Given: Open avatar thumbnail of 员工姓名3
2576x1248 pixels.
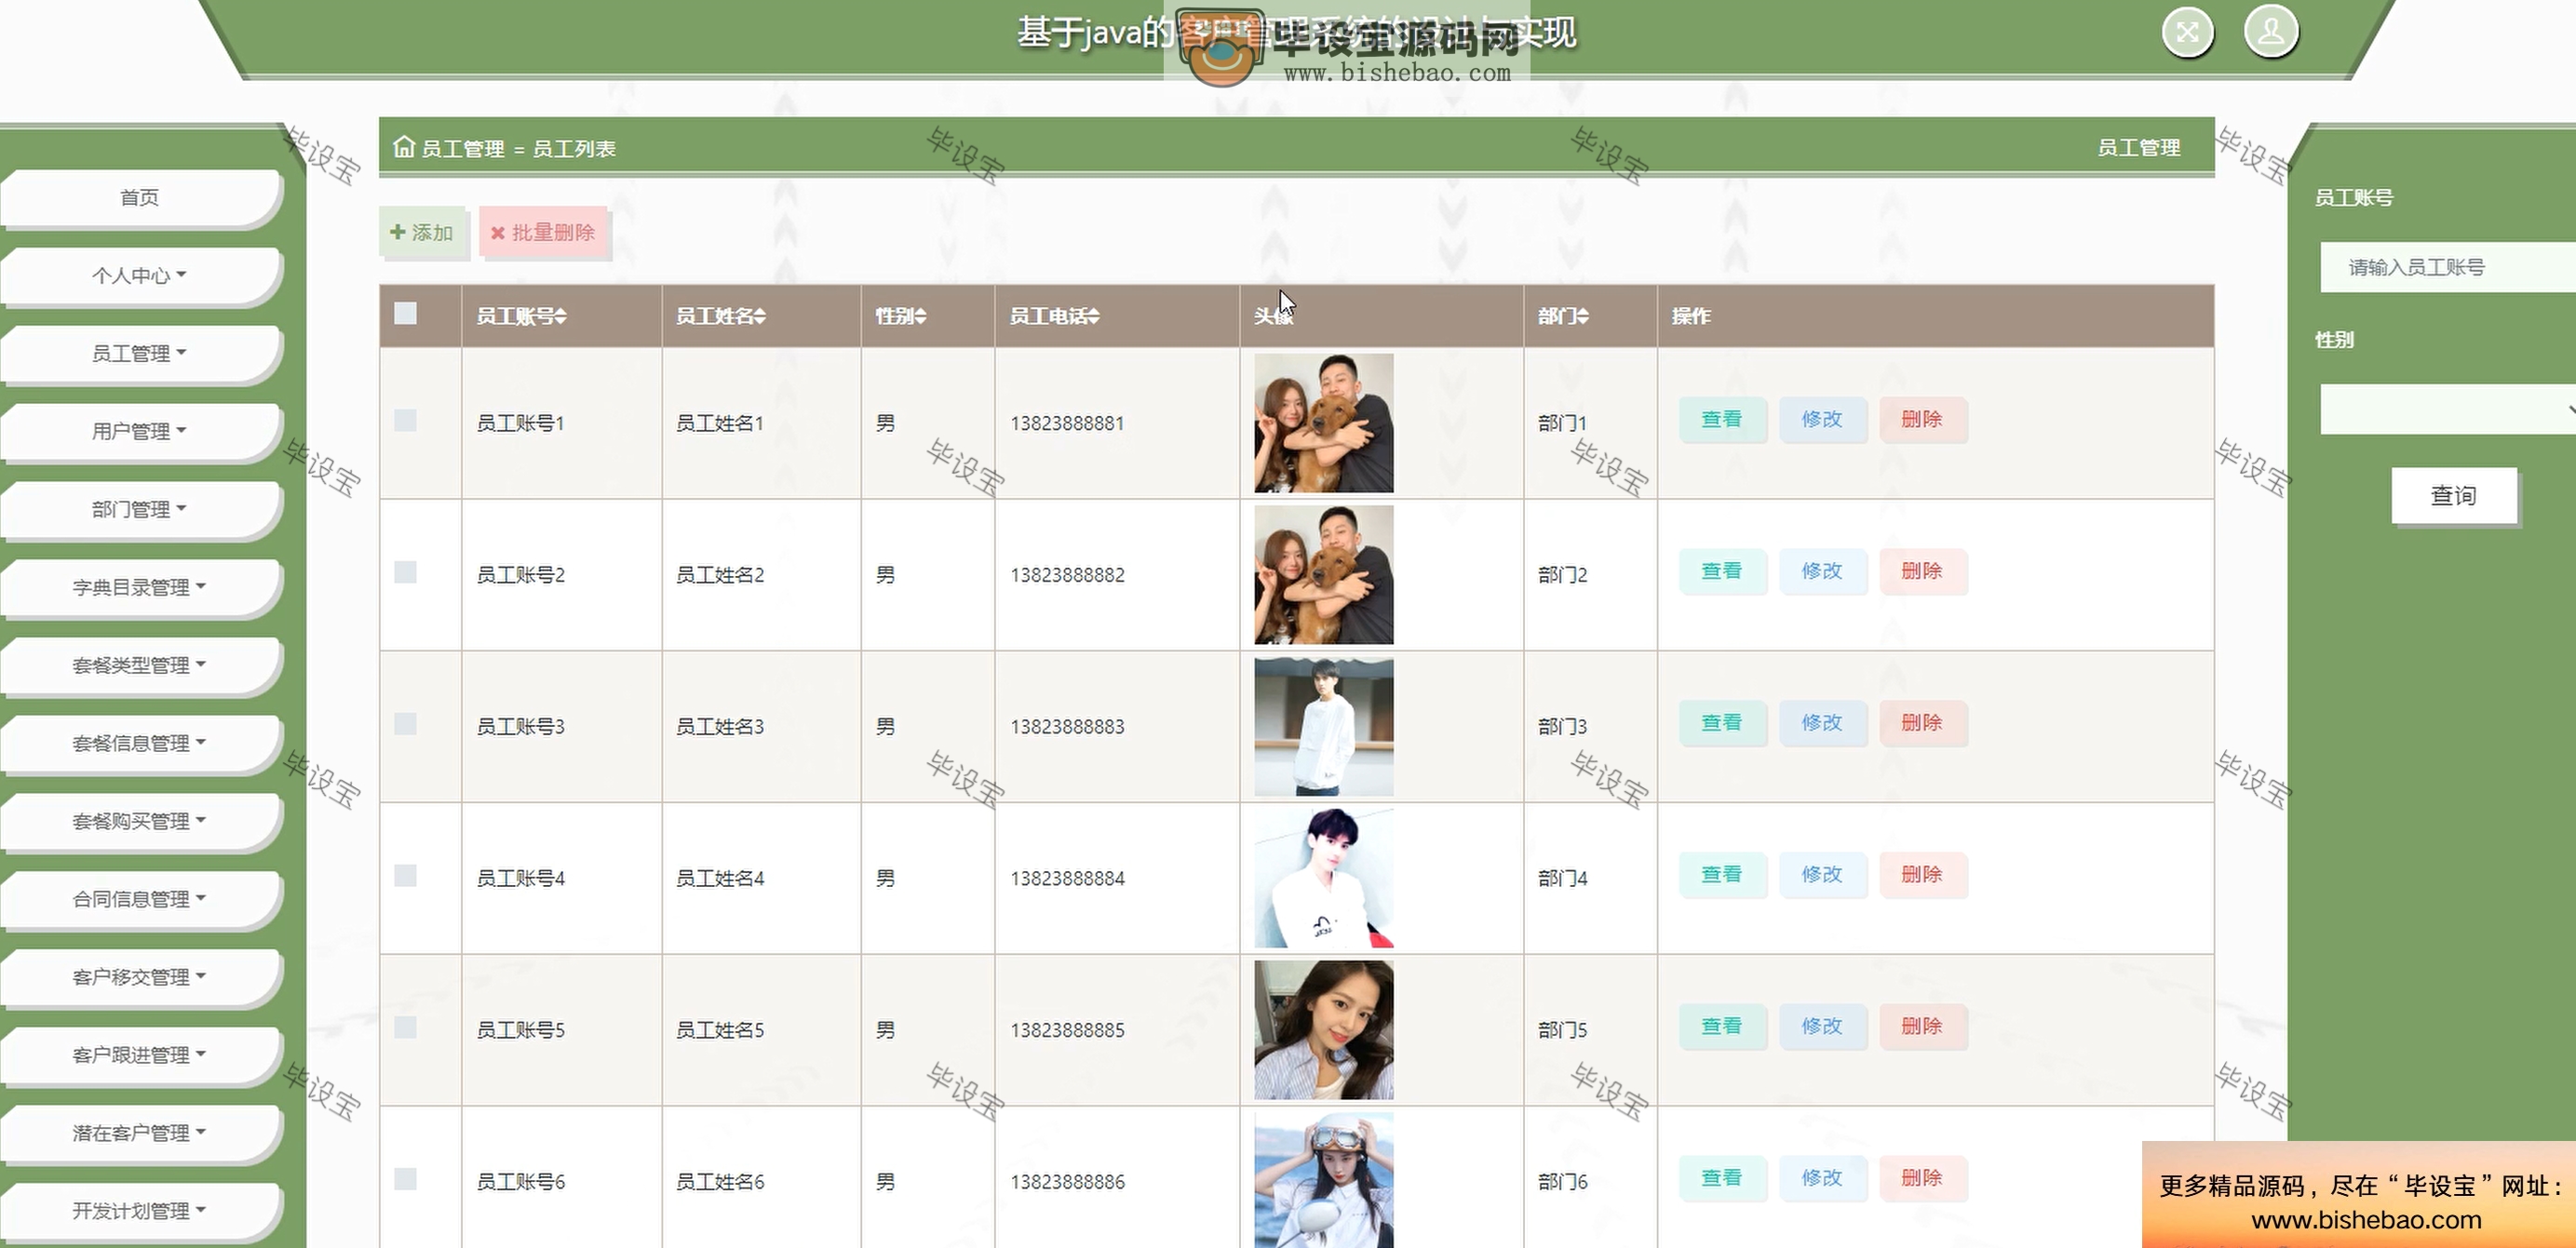Looking at the screenshot, I should [1323, 727].
